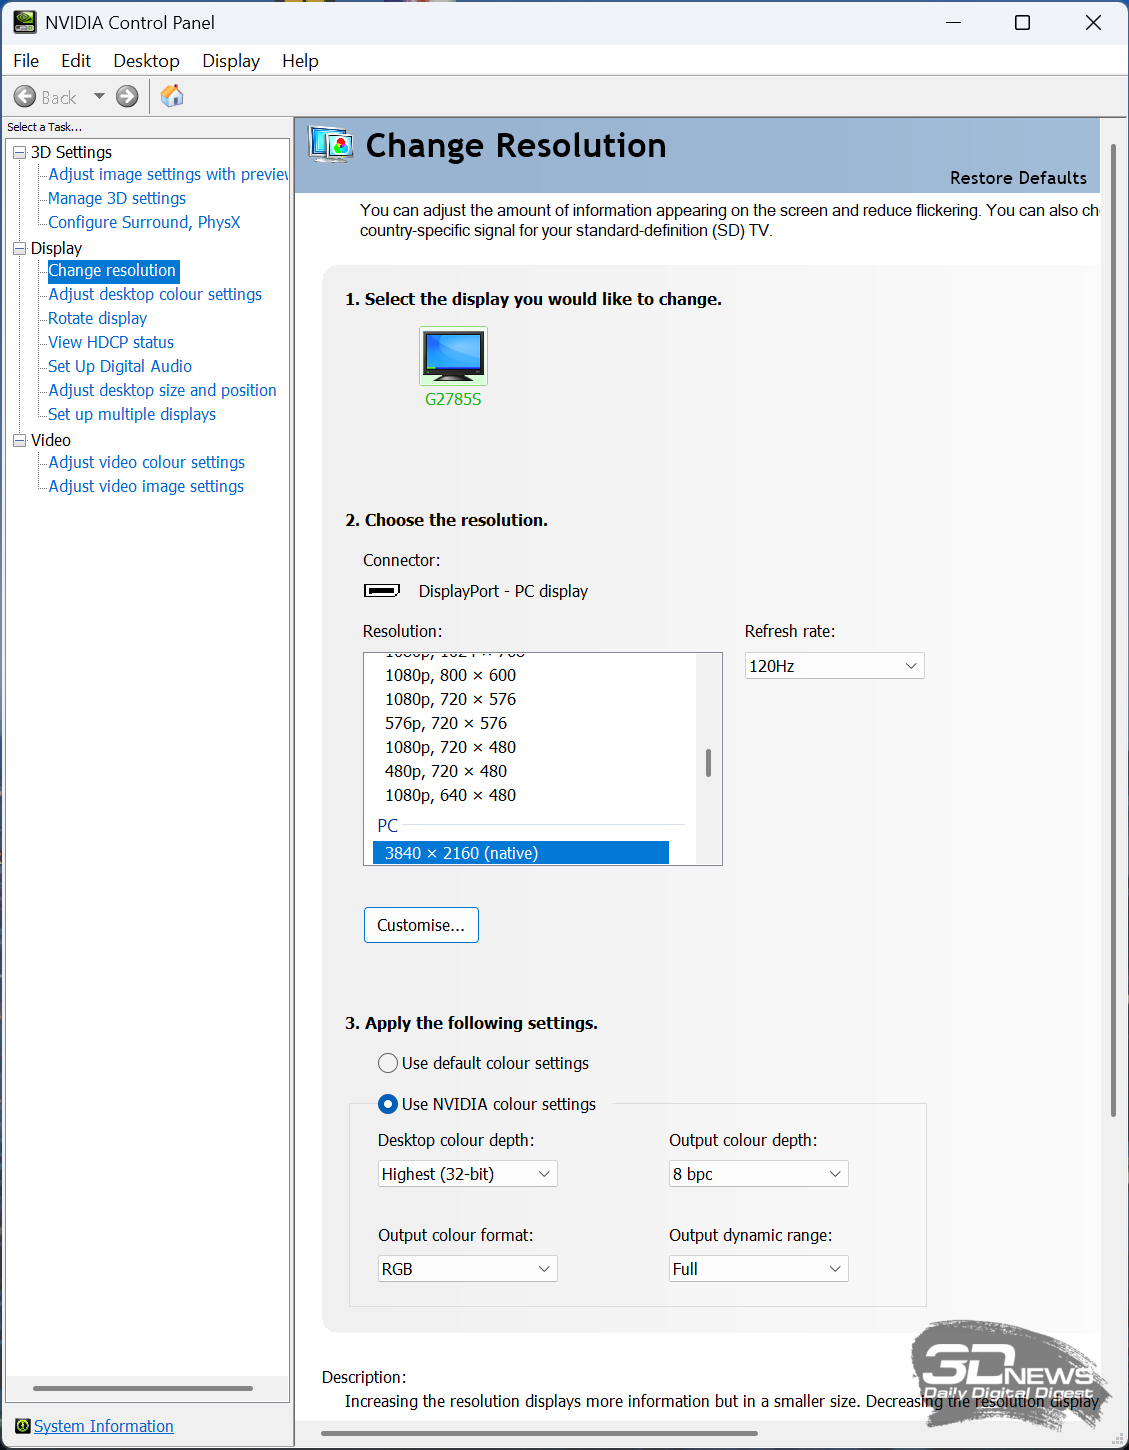Screen dimensions: 1129x1450
Task: Open the Back history dropdown arrow
Action: point(99,97)
